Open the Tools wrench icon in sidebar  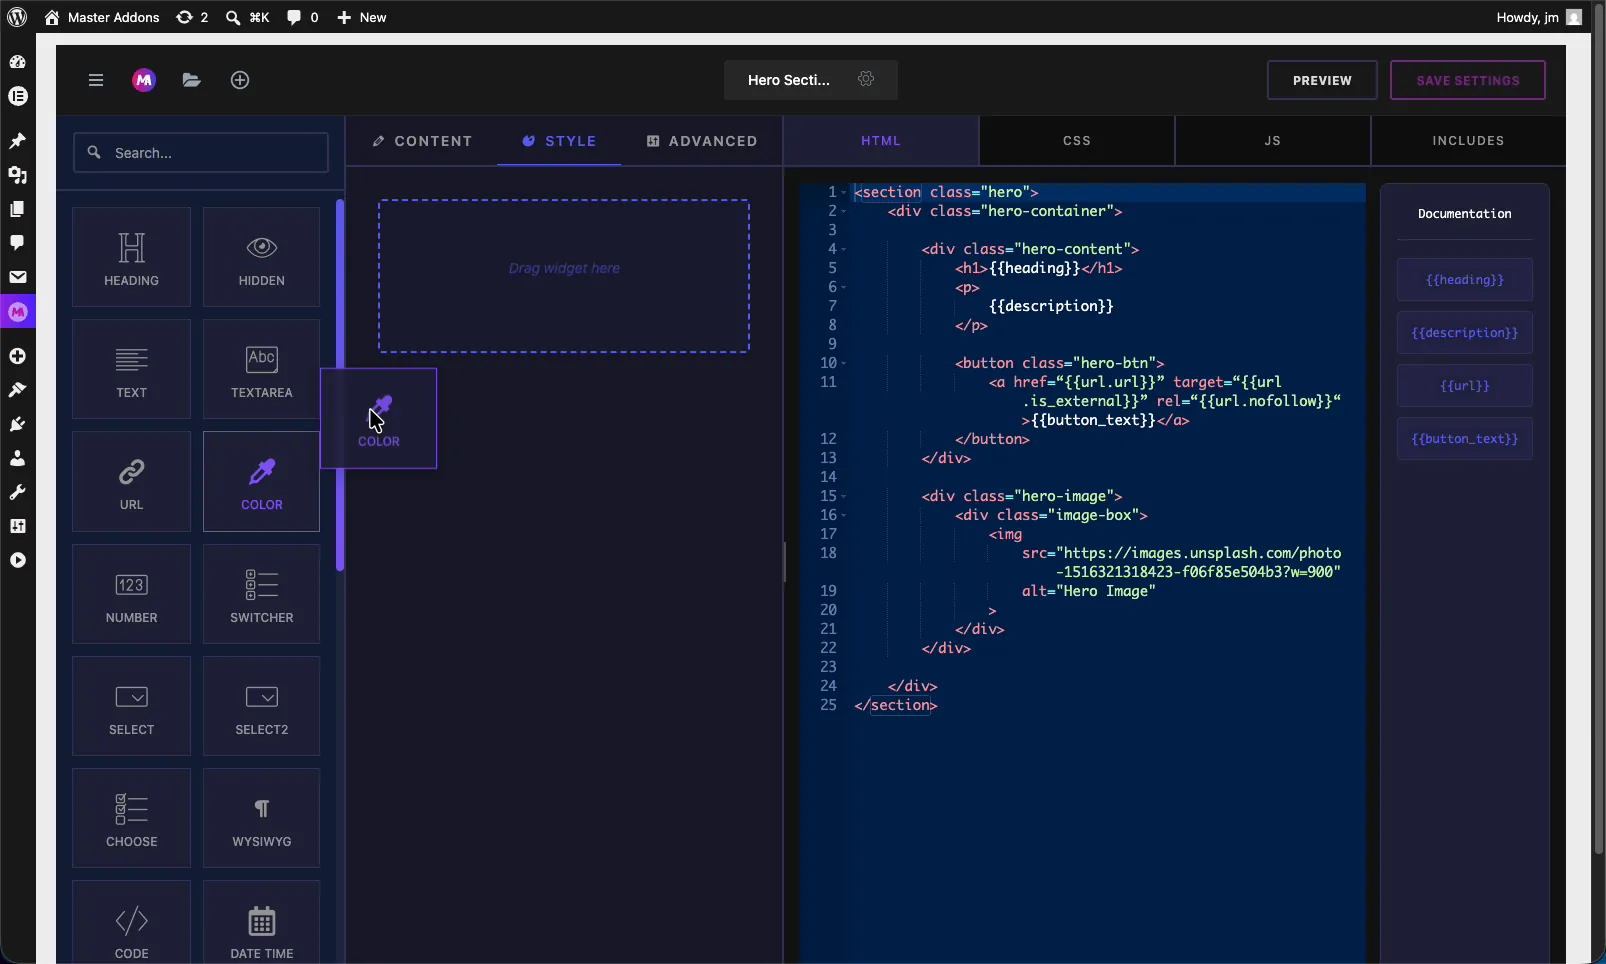[17, 492]
